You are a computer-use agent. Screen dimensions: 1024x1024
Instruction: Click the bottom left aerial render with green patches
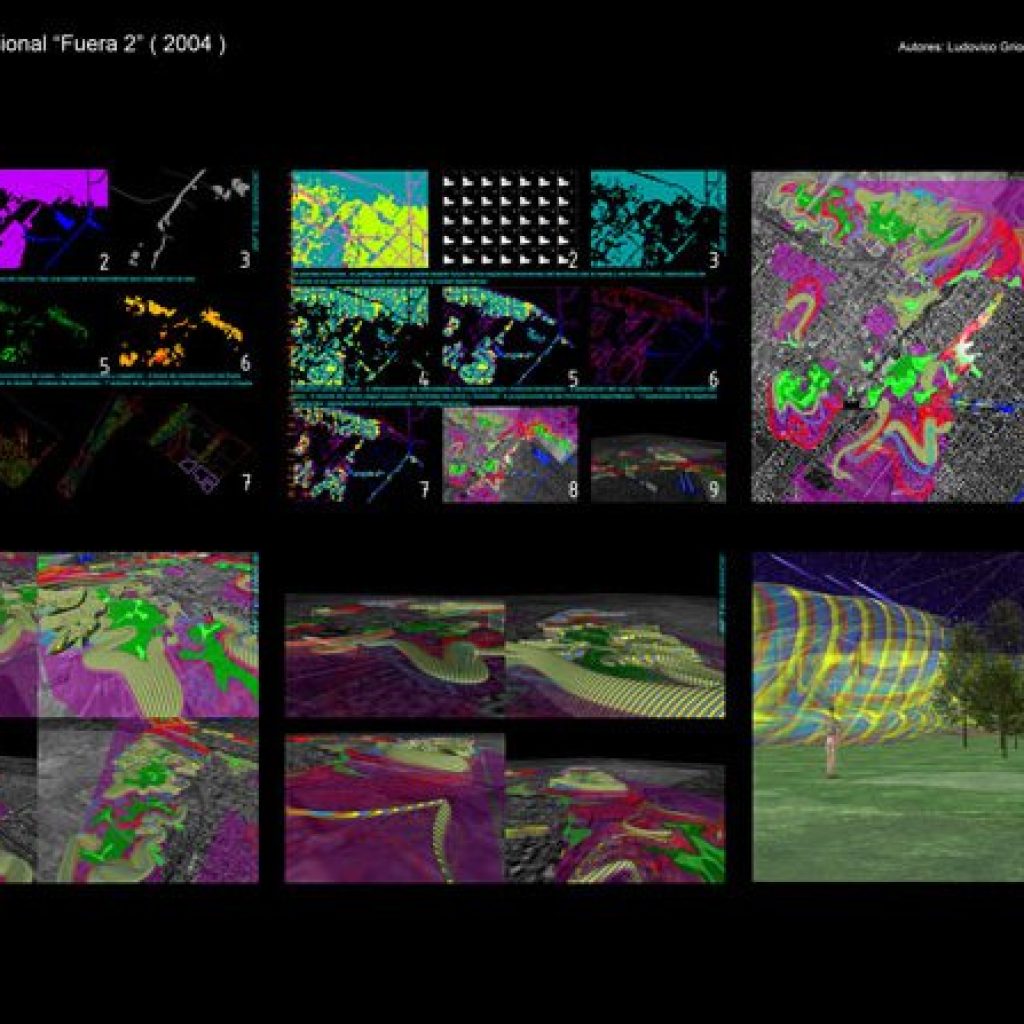148,800
